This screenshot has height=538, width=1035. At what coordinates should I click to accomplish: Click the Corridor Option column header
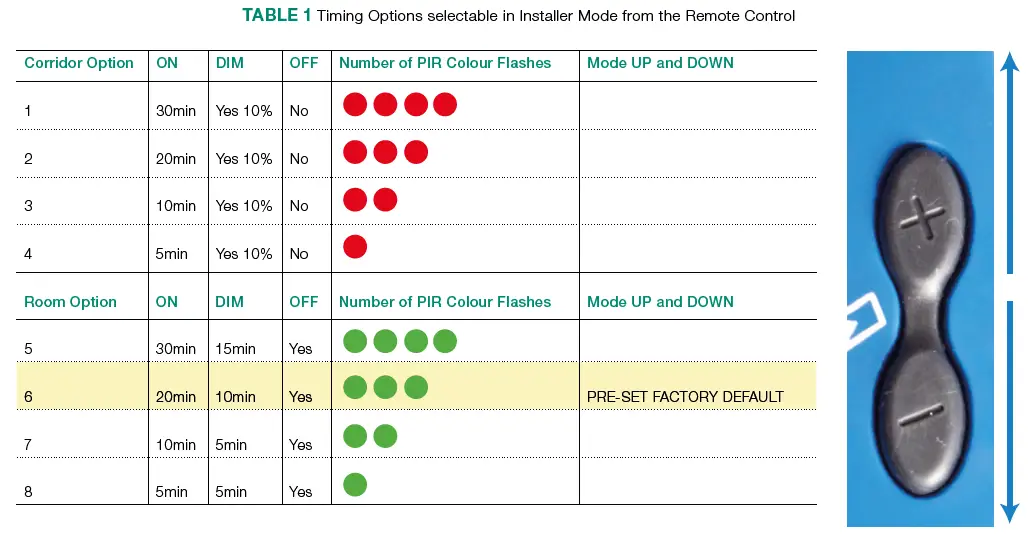79,63
